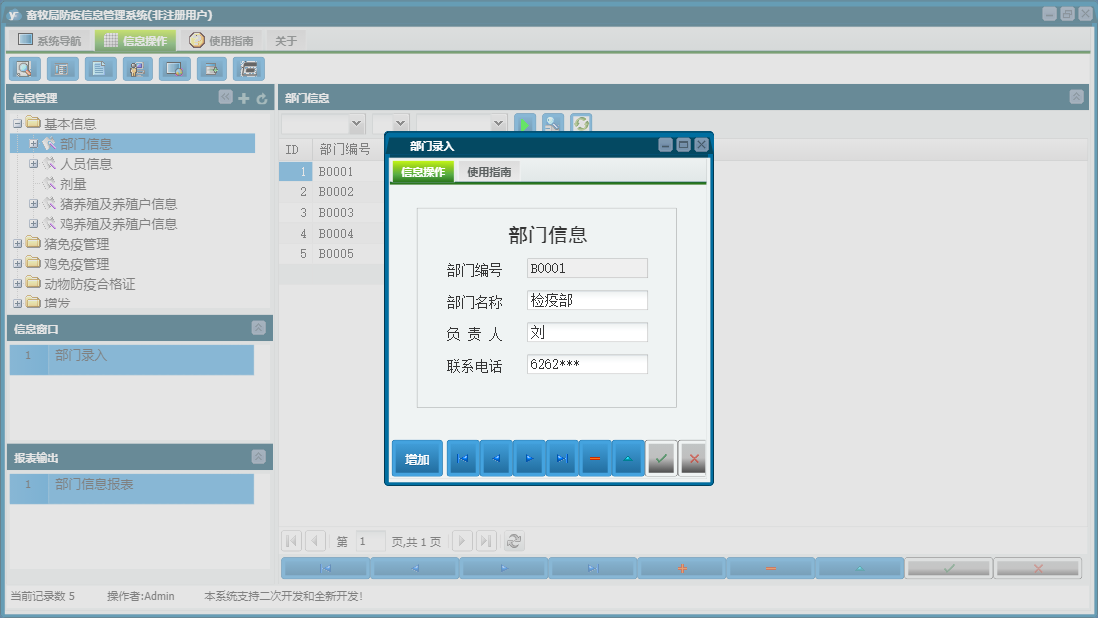Click the document icon in the main toolbar
This screenshot has height=618, width=1098.
tap(99, 68)
